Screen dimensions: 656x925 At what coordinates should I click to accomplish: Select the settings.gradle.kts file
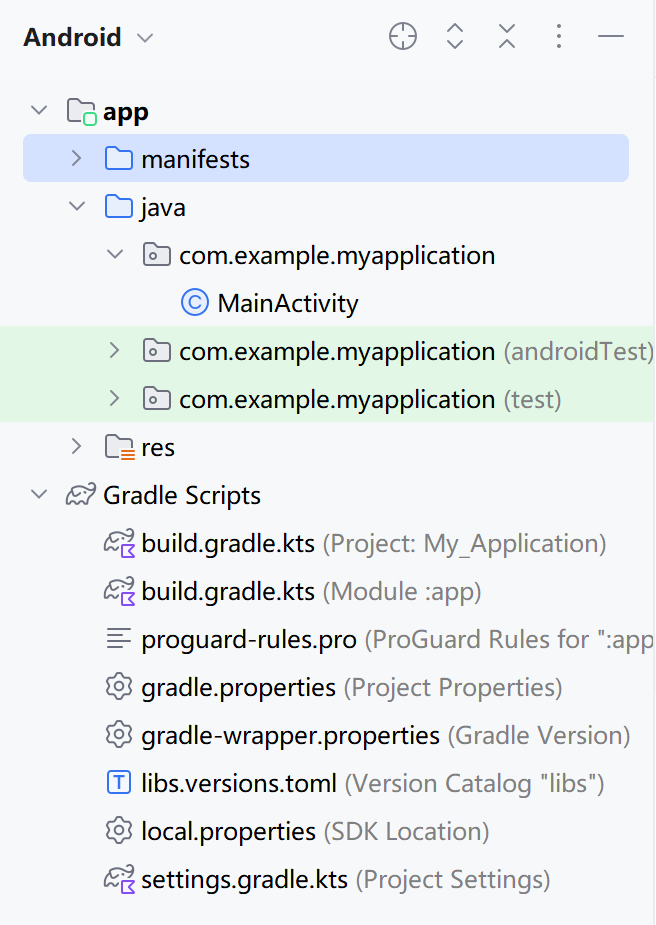tap(245, 880)
